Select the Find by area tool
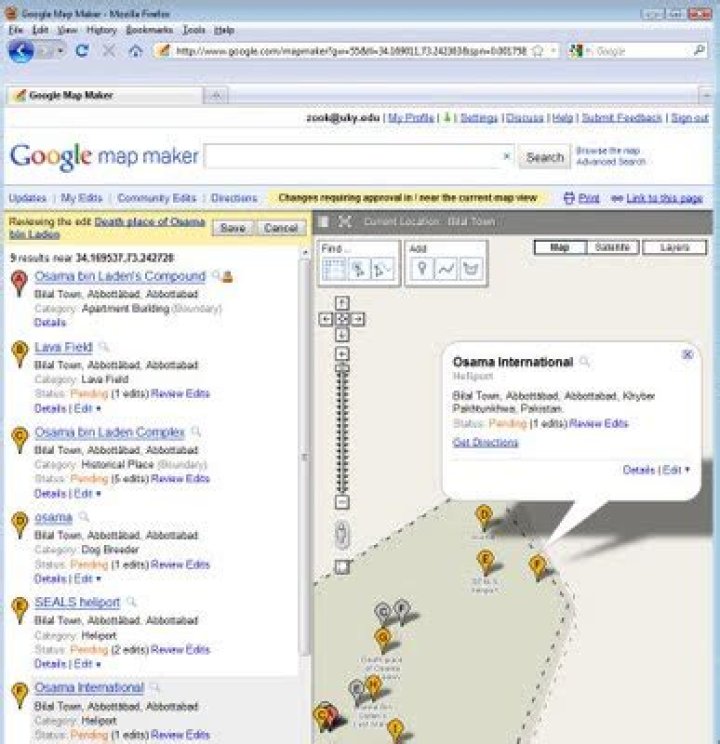Viewport: 720px width, 744px height. click(x=333, y=269)
